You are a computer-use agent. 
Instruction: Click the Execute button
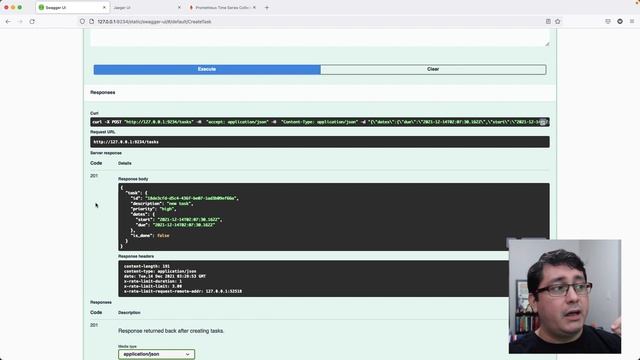207,69
